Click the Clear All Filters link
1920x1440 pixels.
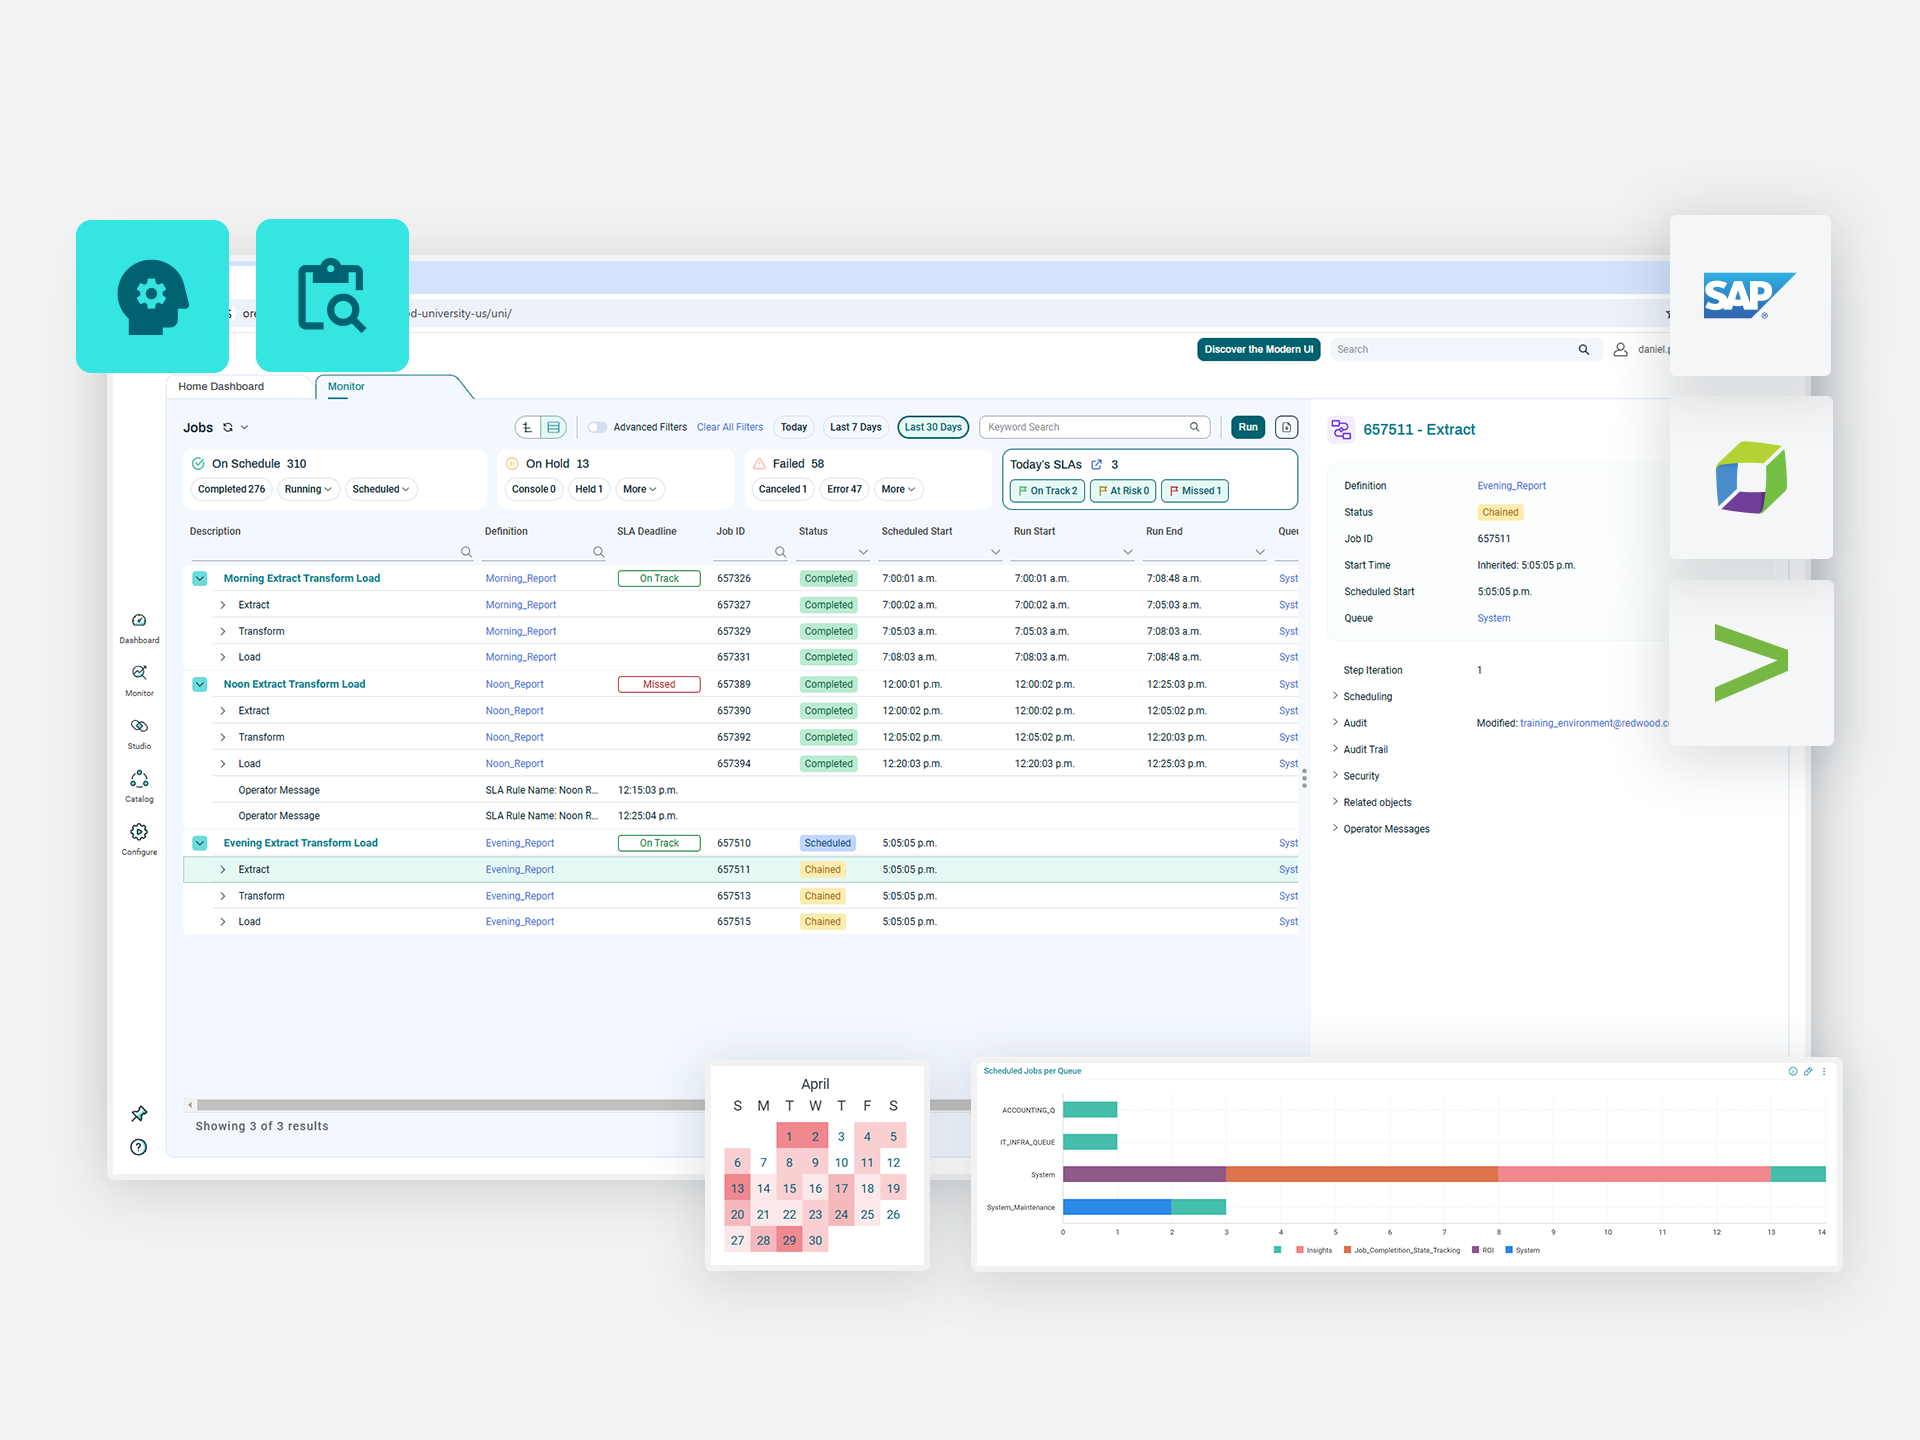[729, 428]
